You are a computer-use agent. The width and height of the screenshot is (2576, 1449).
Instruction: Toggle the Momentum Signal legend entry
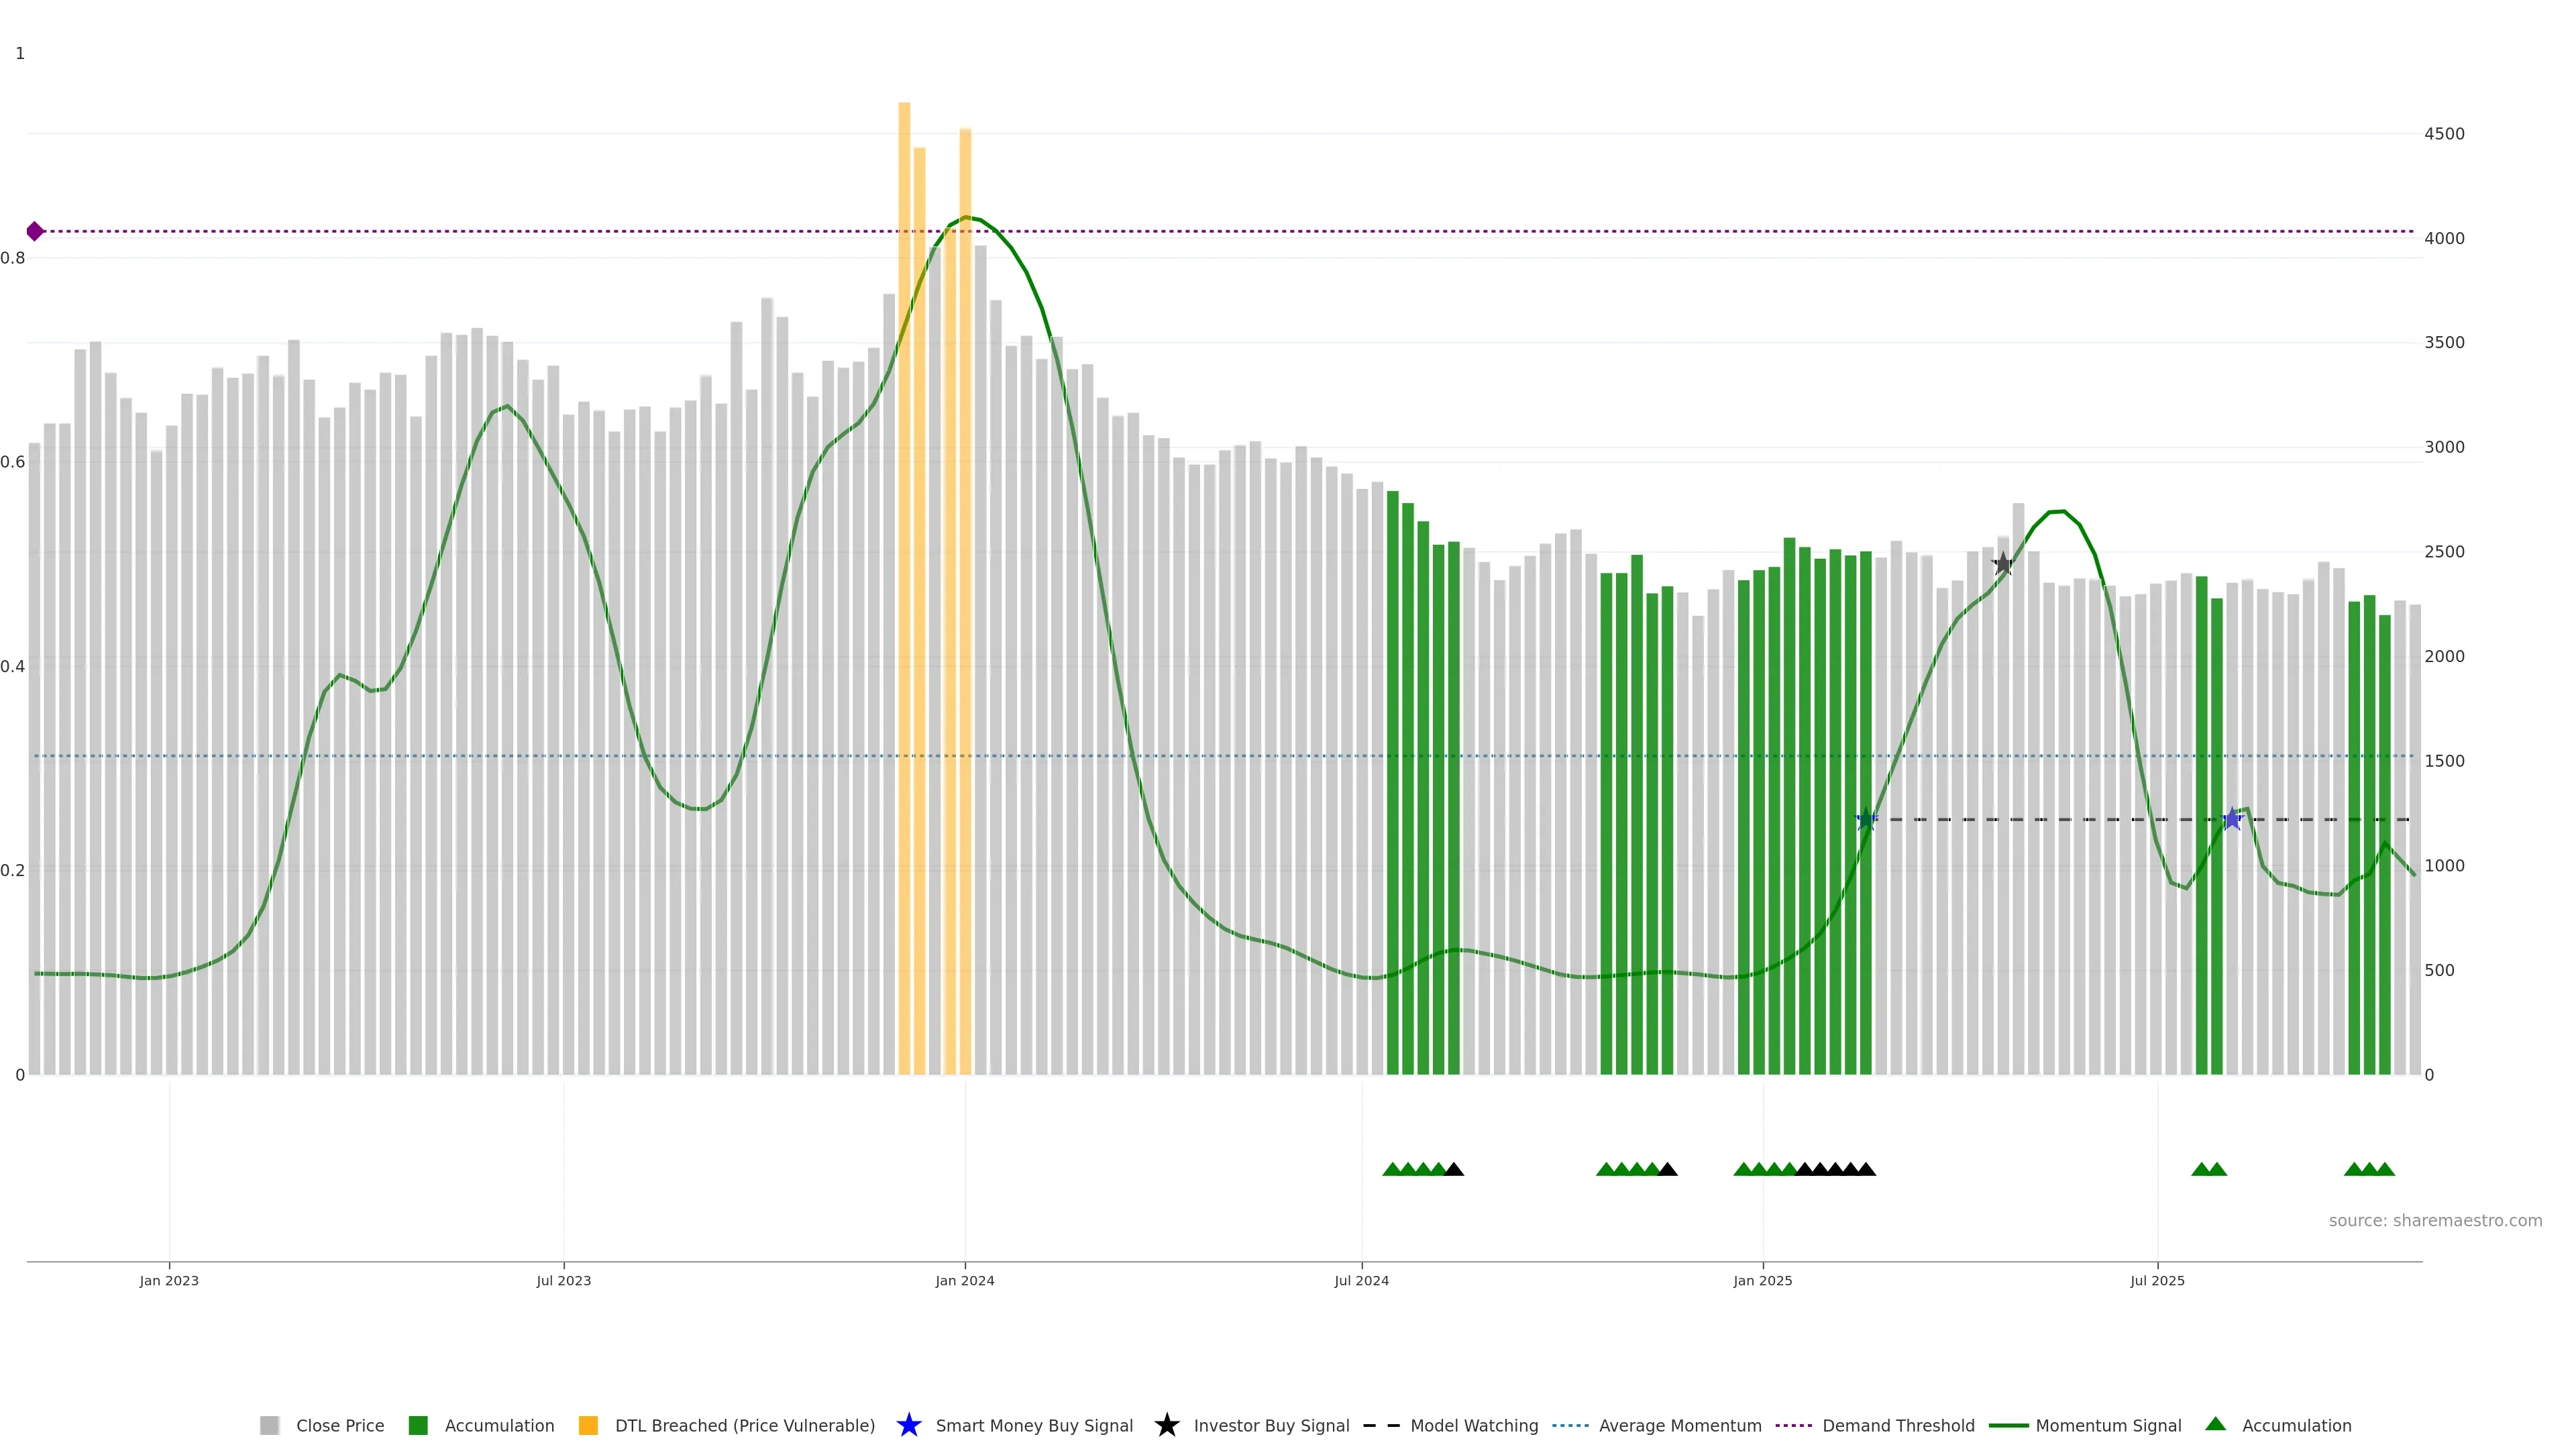pyautogui.click(x=2108, y=1425)
